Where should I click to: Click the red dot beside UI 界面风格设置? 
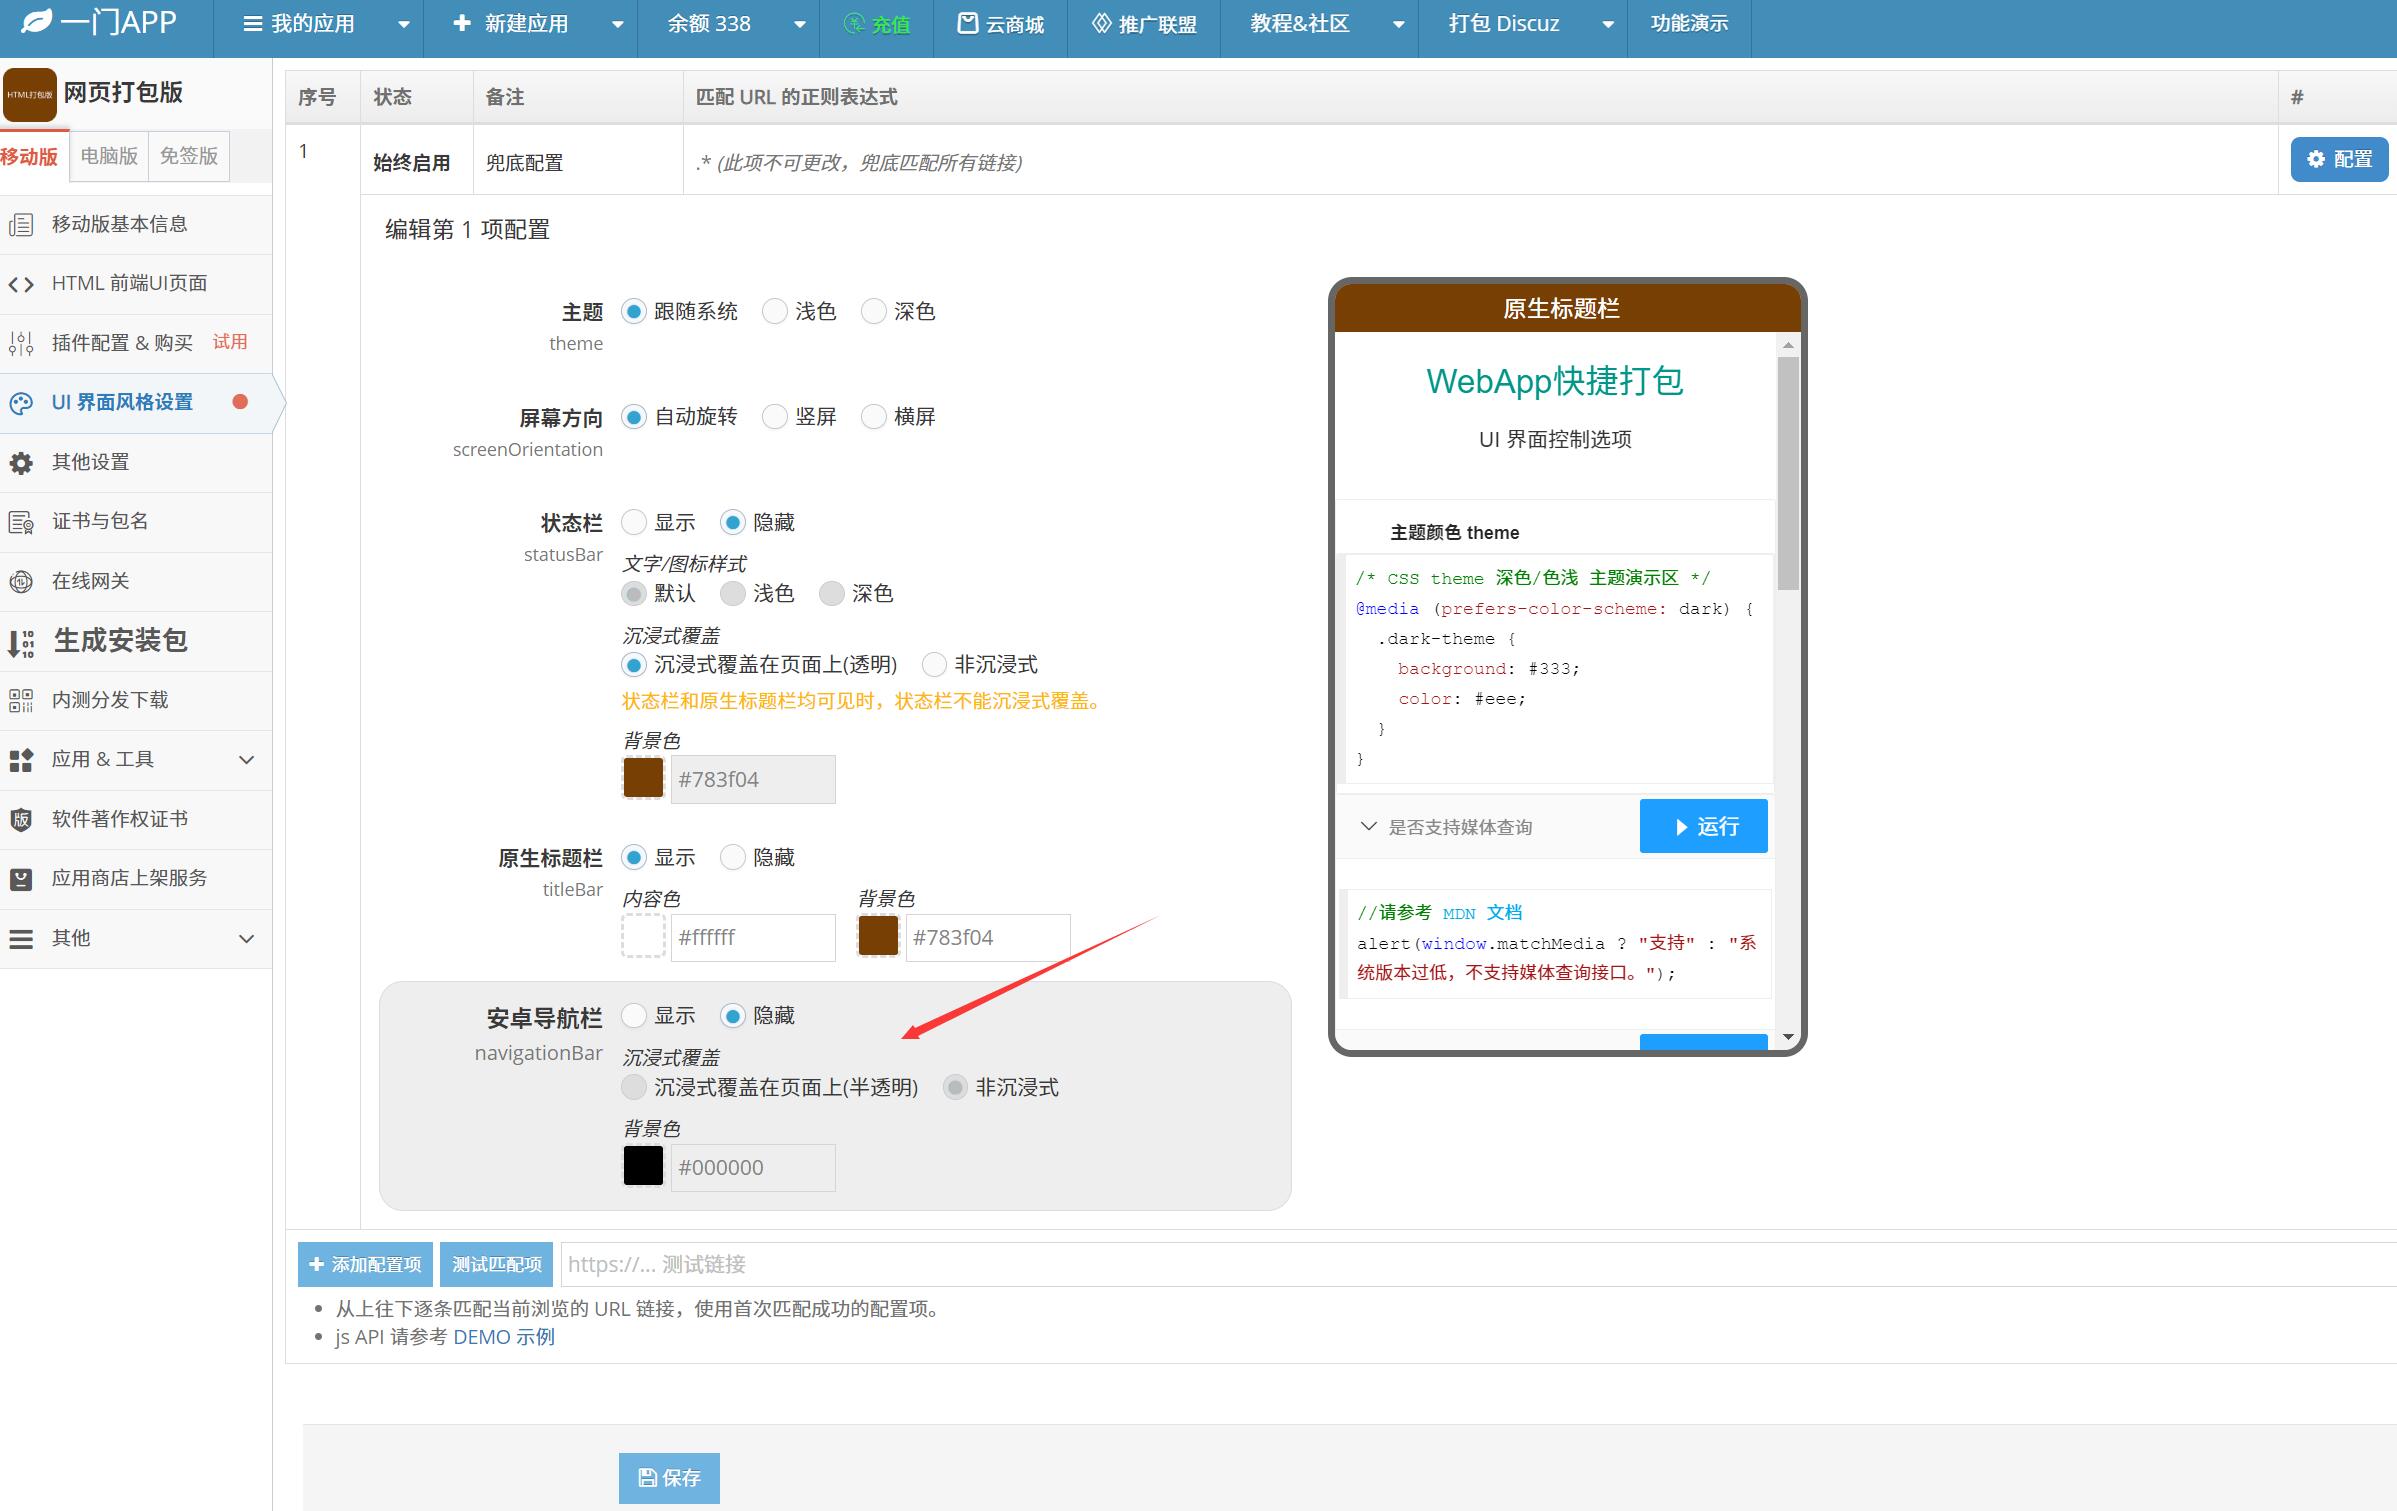point(240,402)
